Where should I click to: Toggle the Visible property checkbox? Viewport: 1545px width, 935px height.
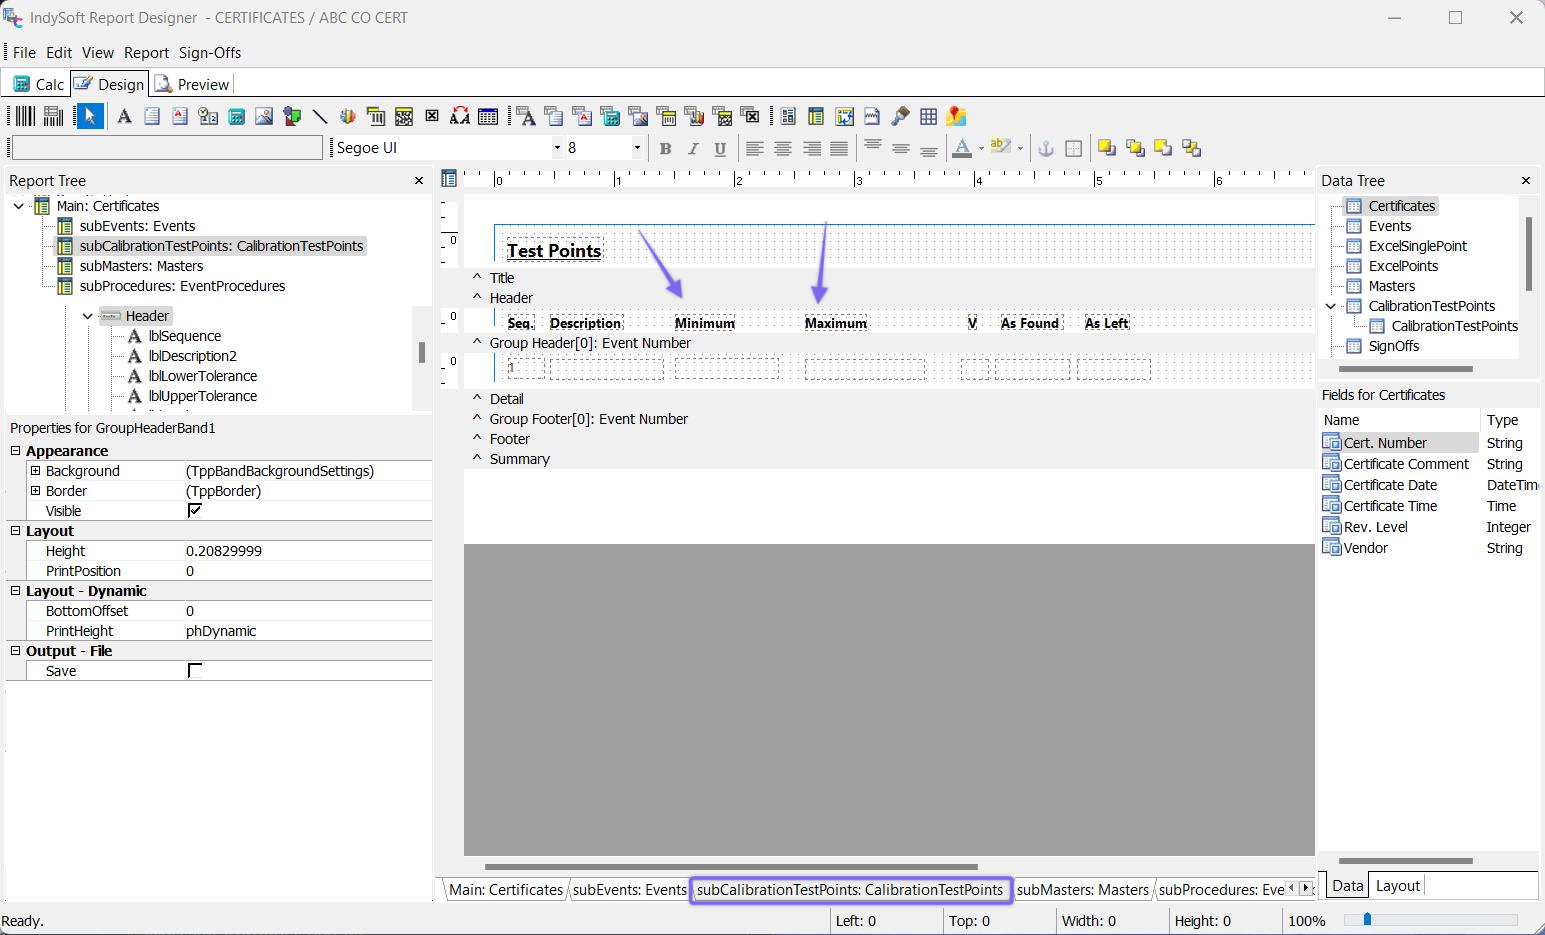195,511
